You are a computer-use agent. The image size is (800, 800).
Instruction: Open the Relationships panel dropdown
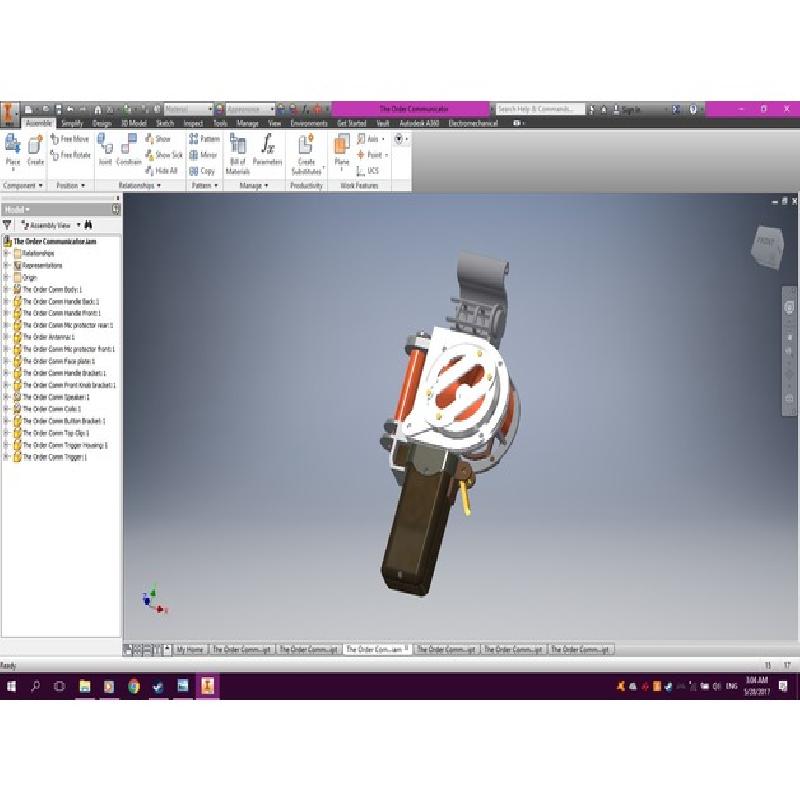(139, 186)
